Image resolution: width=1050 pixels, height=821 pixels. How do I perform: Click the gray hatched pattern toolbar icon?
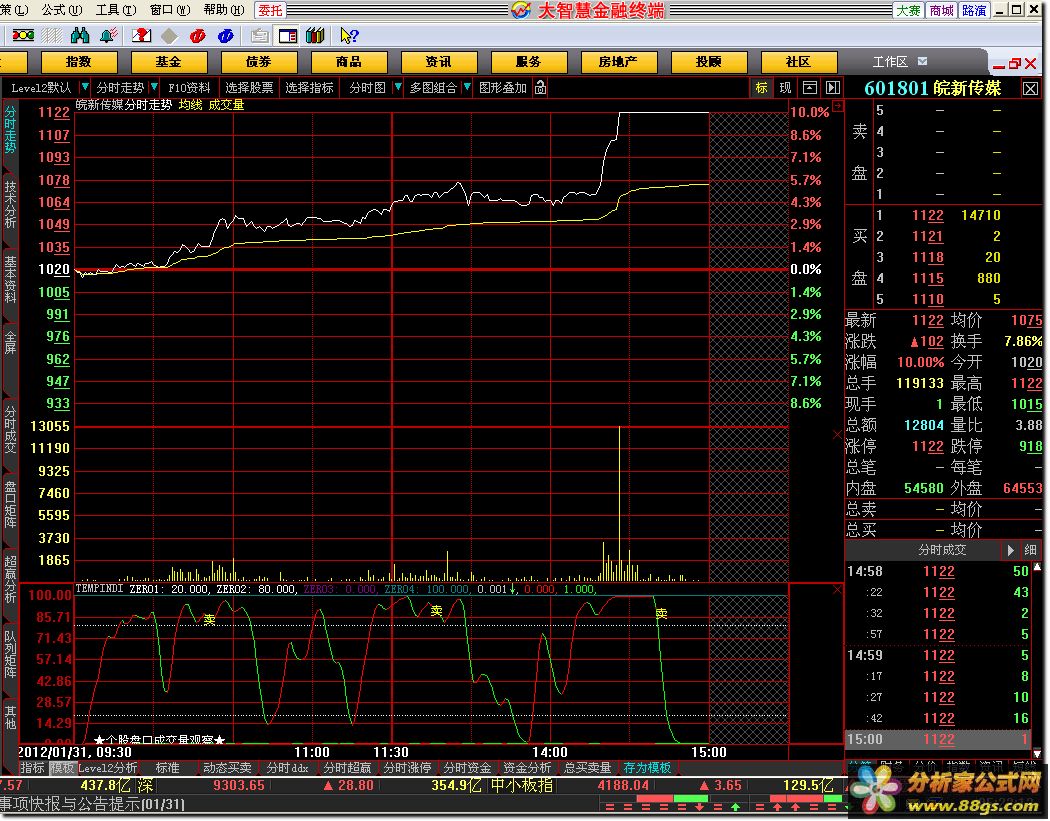point(52,35)
